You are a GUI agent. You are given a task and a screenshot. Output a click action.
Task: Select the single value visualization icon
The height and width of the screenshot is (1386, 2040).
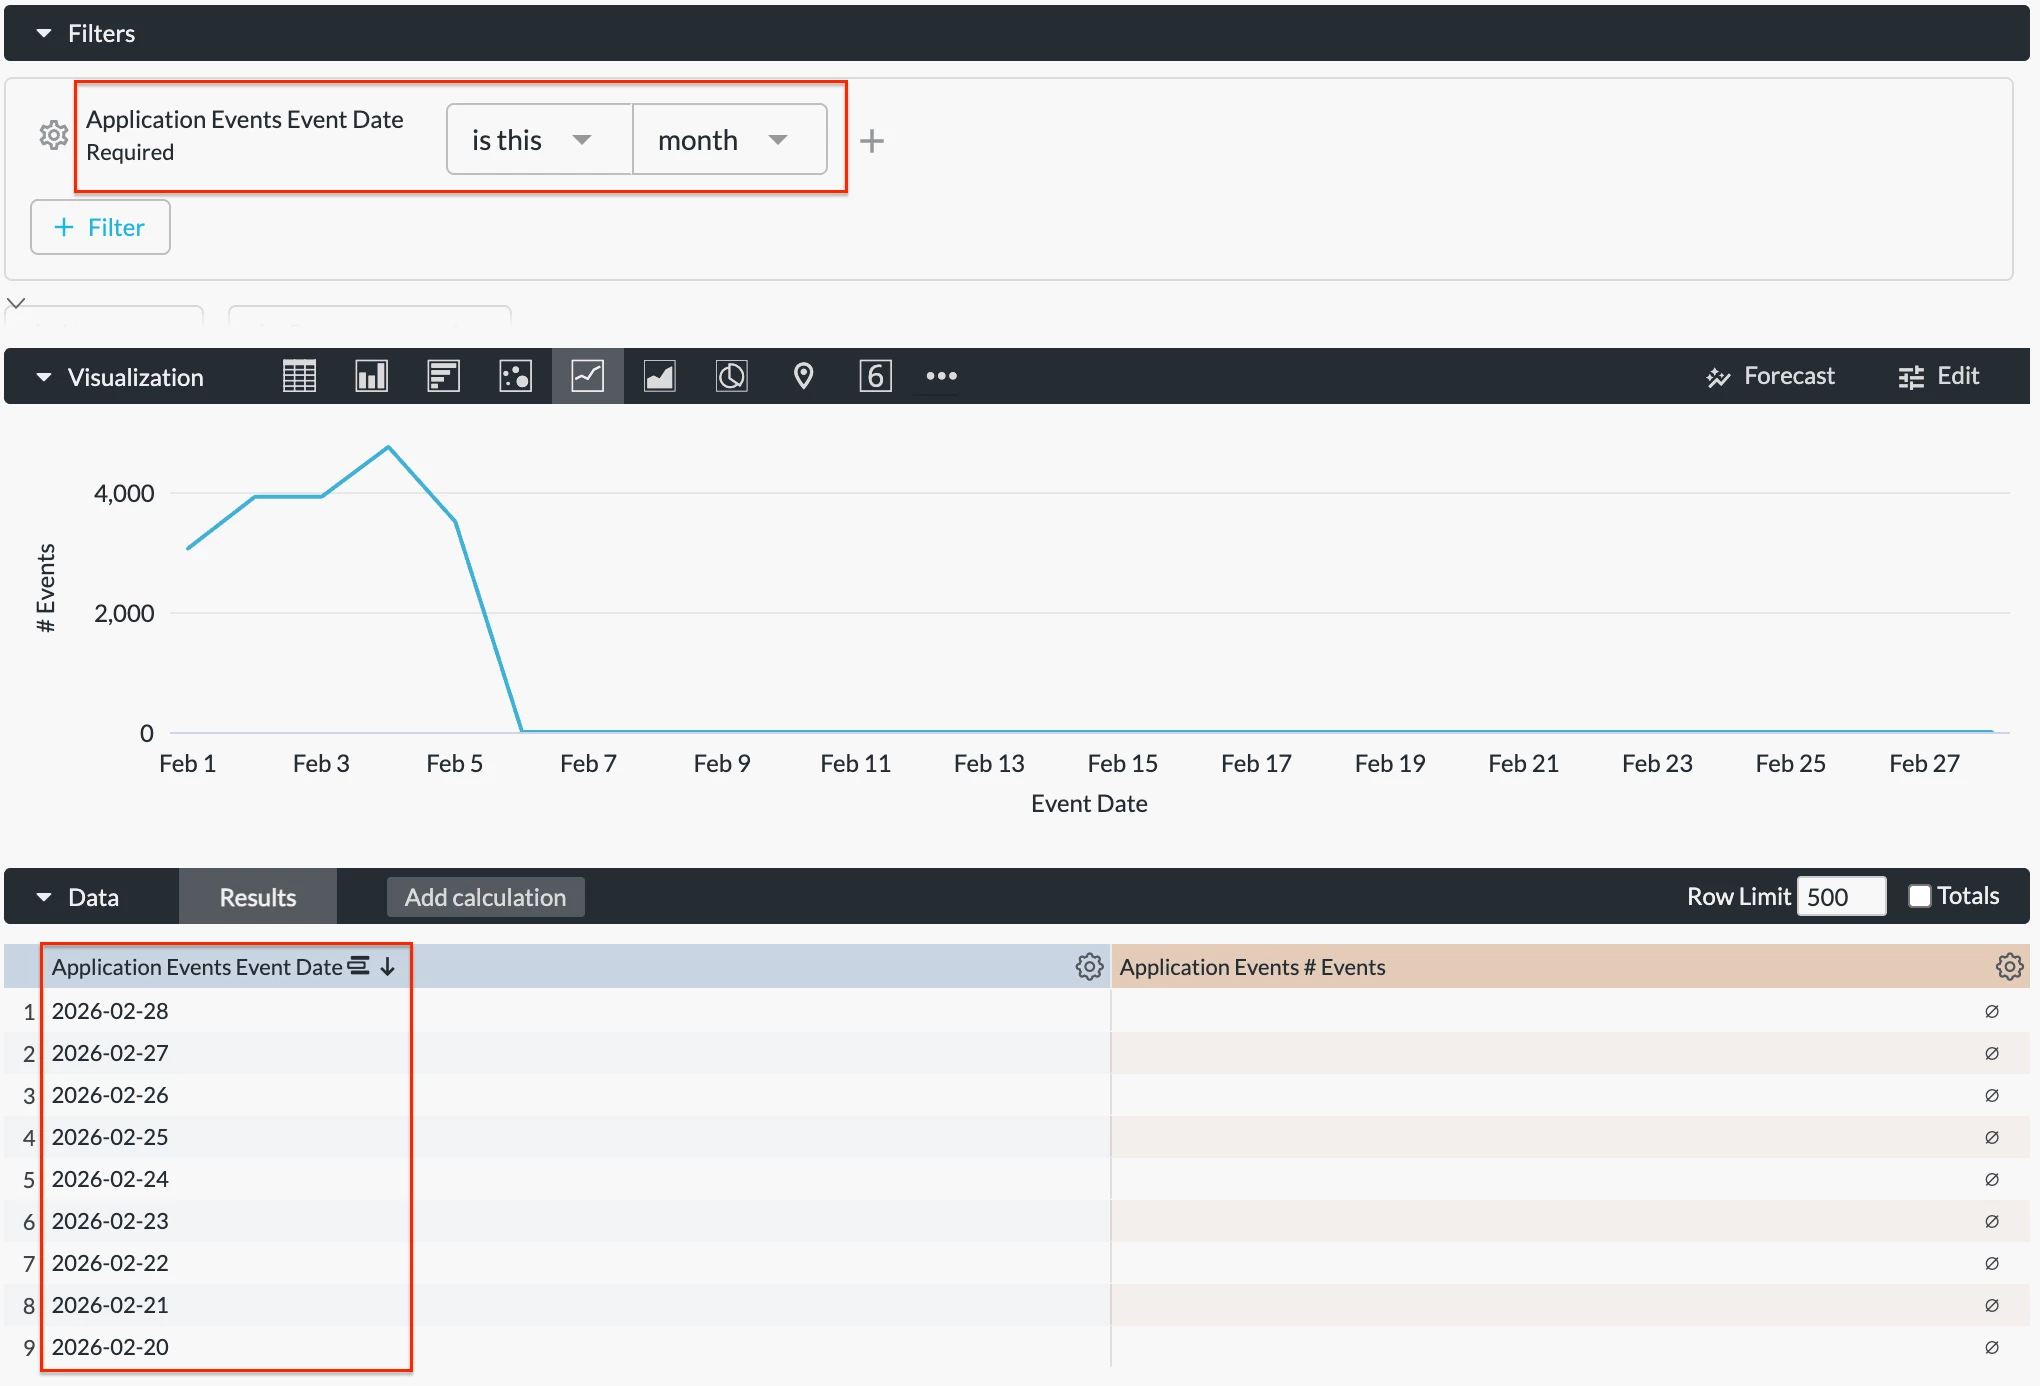coord(875,376)
